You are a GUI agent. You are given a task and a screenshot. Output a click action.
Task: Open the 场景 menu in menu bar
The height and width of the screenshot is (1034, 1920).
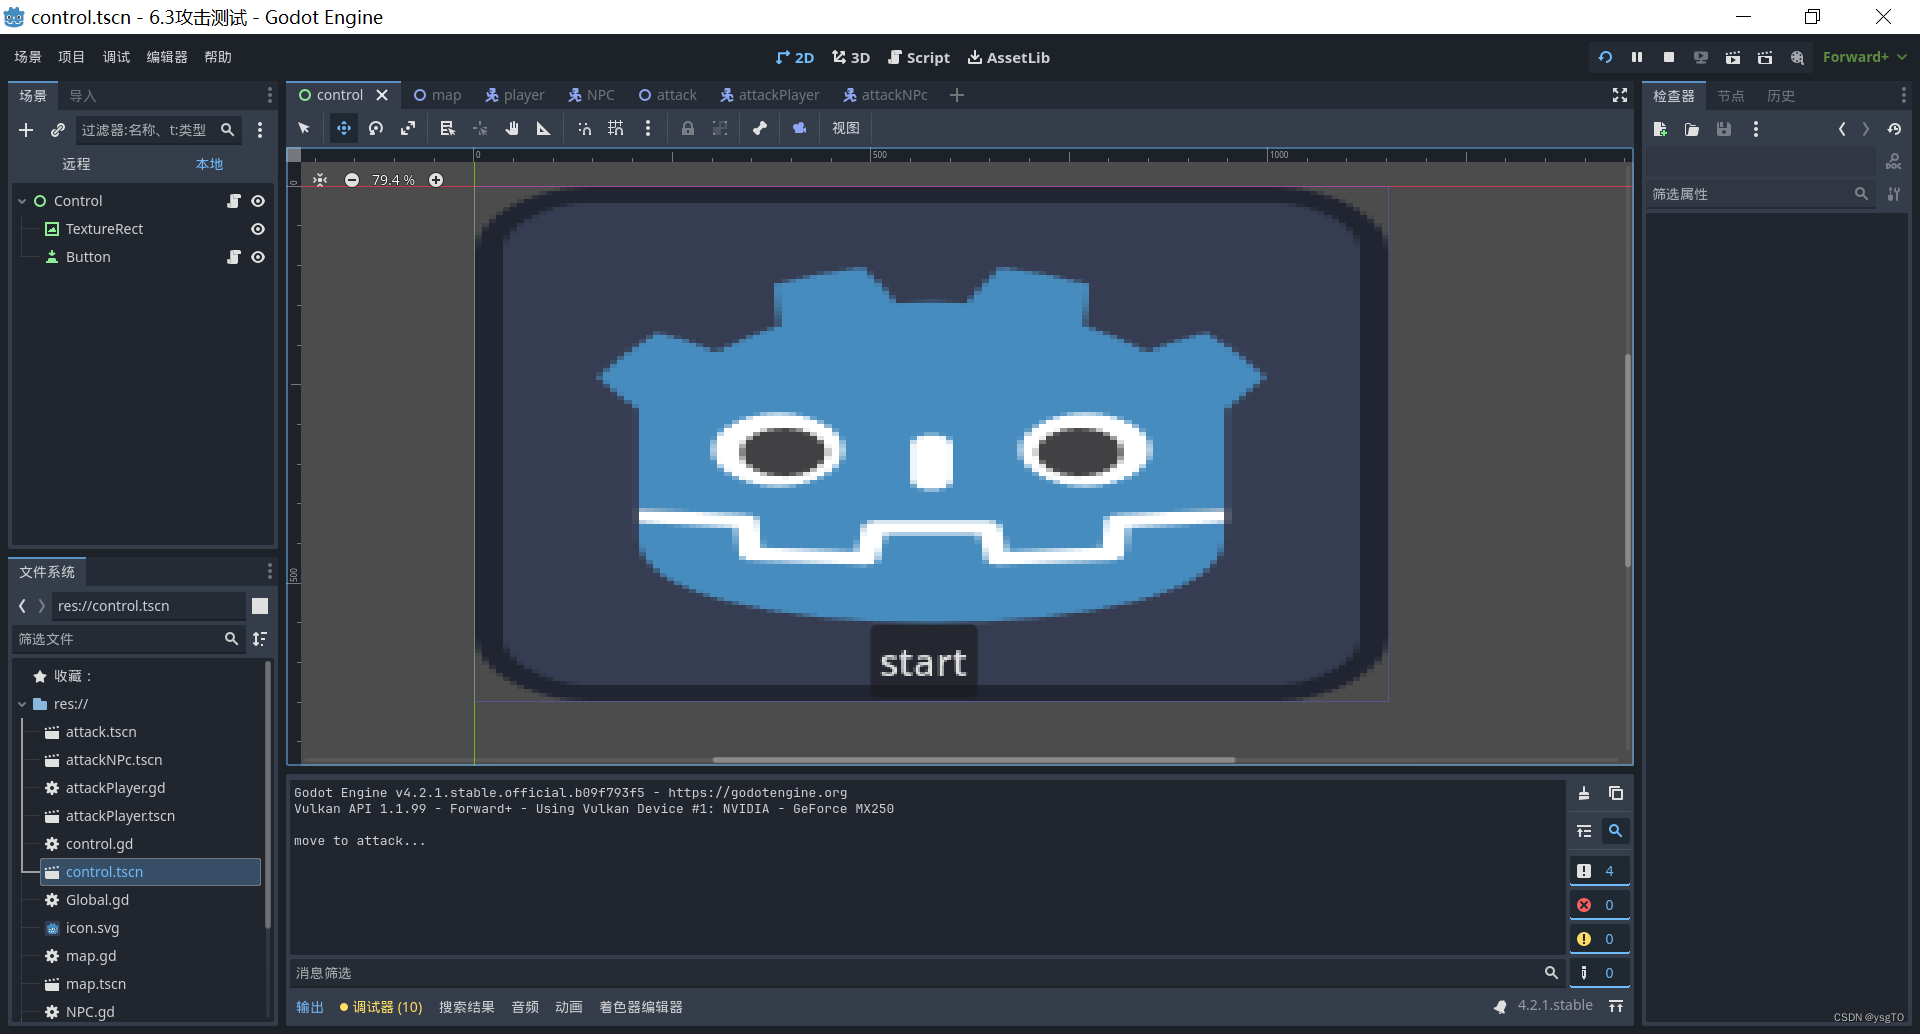(x=28, y=57)
